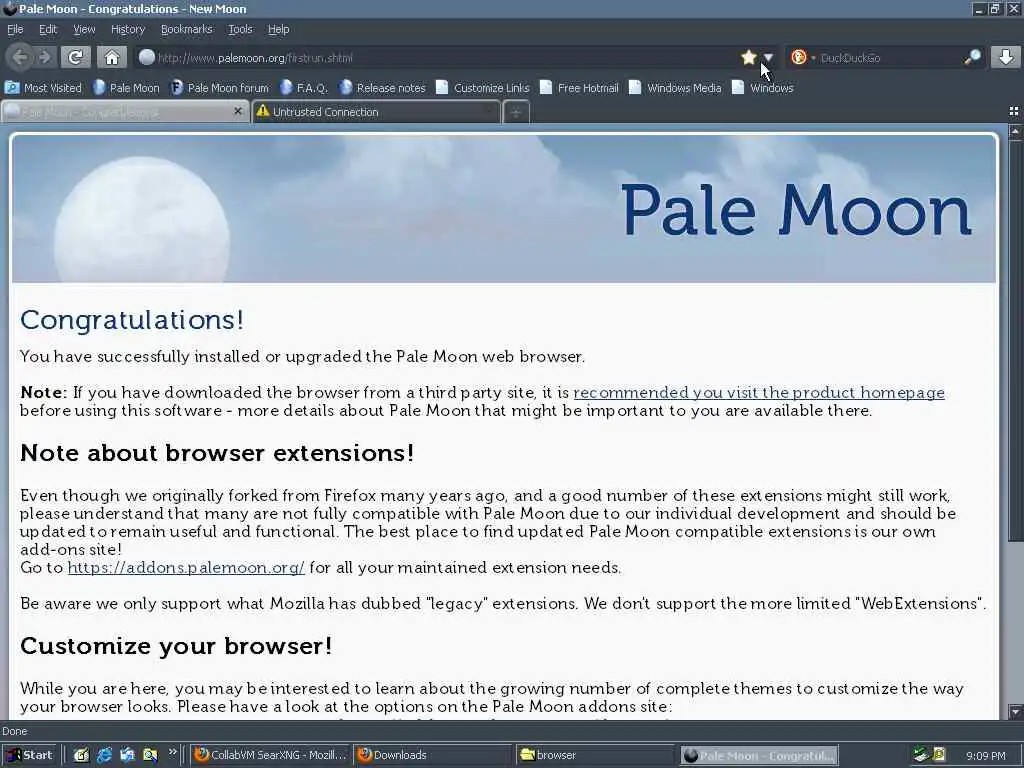This screenshot has height=768, width=1024.
Task: Switch to the Untrusted Connection tab
Action: coord(376,112)
